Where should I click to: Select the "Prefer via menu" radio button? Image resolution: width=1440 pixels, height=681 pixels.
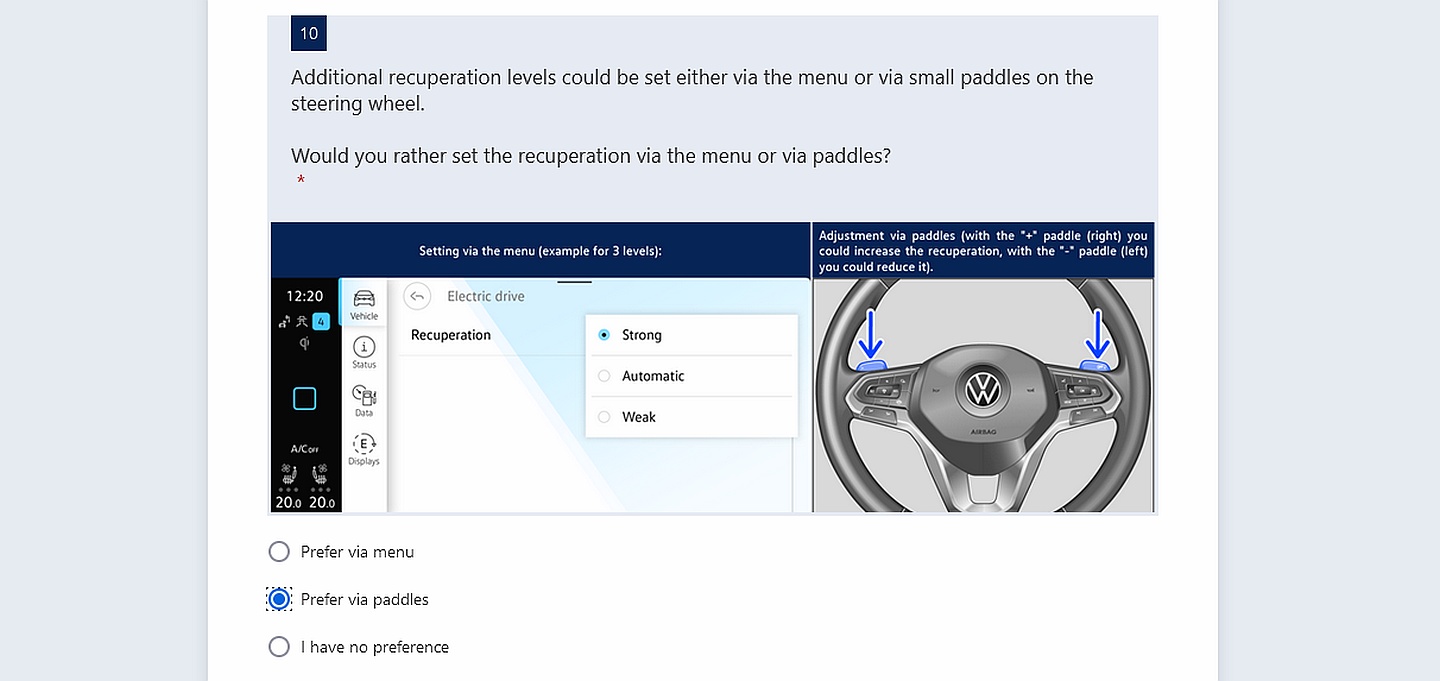pyautogui.click(x=279, y=552)
